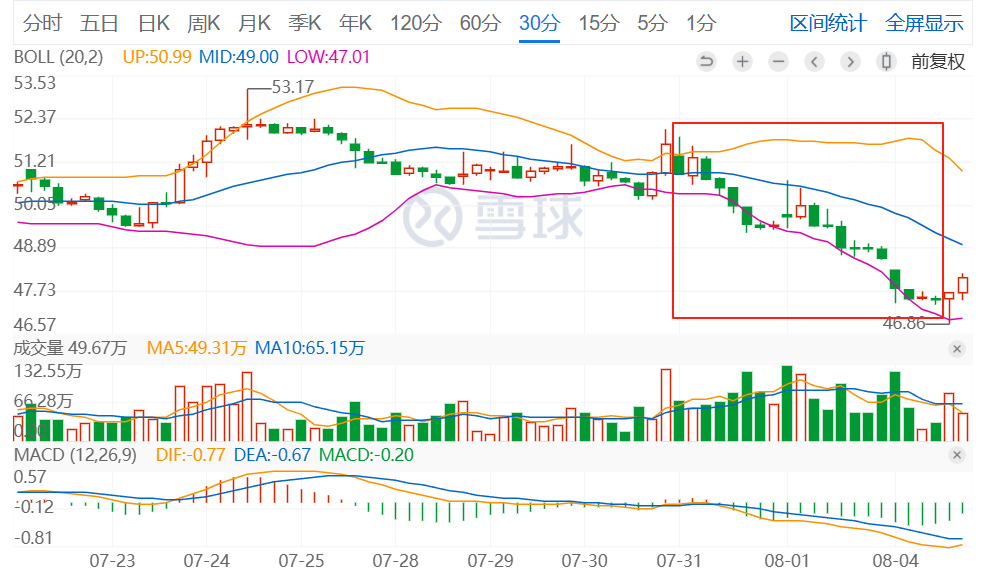Screen dimensions: 1003x581
Task: Click the 07-30 date axis label
Action: click(585, 561)
